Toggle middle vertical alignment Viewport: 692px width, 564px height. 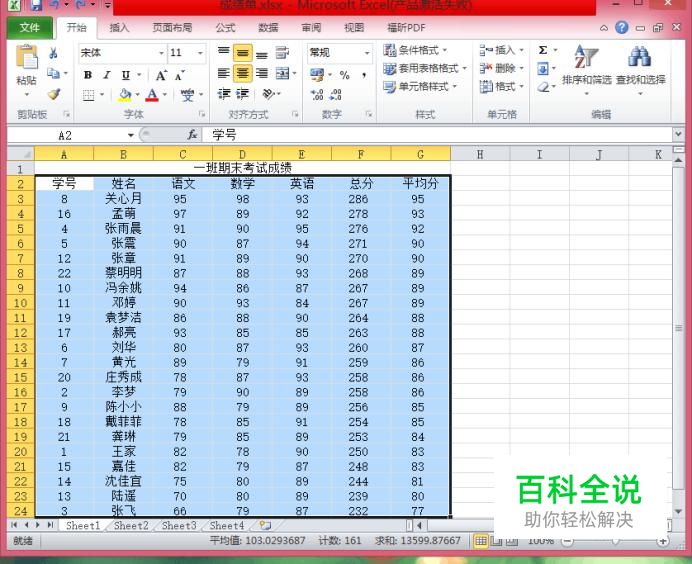tap(243, 53)
